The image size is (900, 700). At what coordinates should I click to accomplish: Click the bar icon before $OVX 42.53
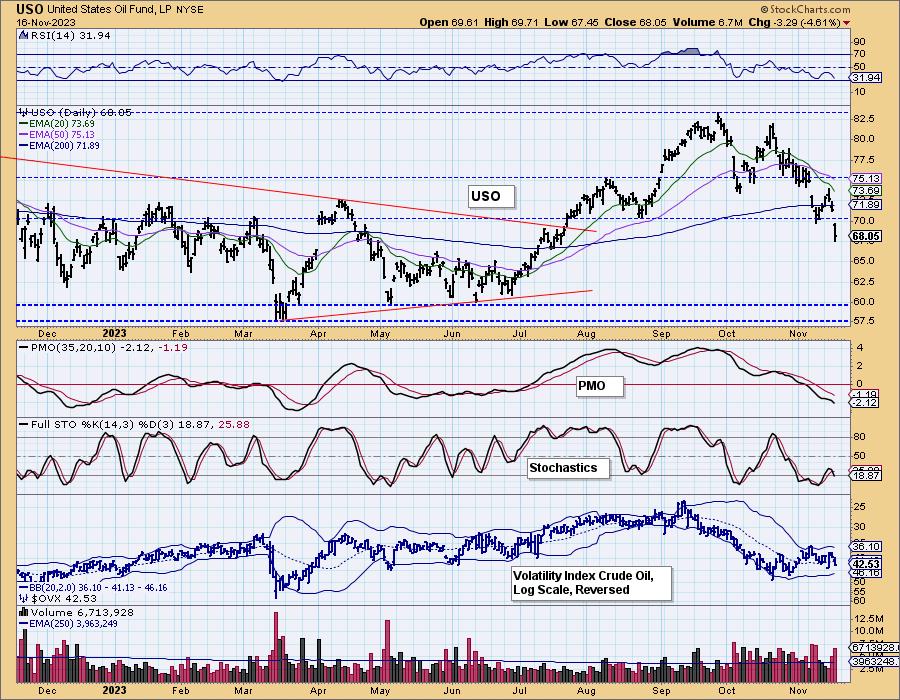tap(24, 598)
